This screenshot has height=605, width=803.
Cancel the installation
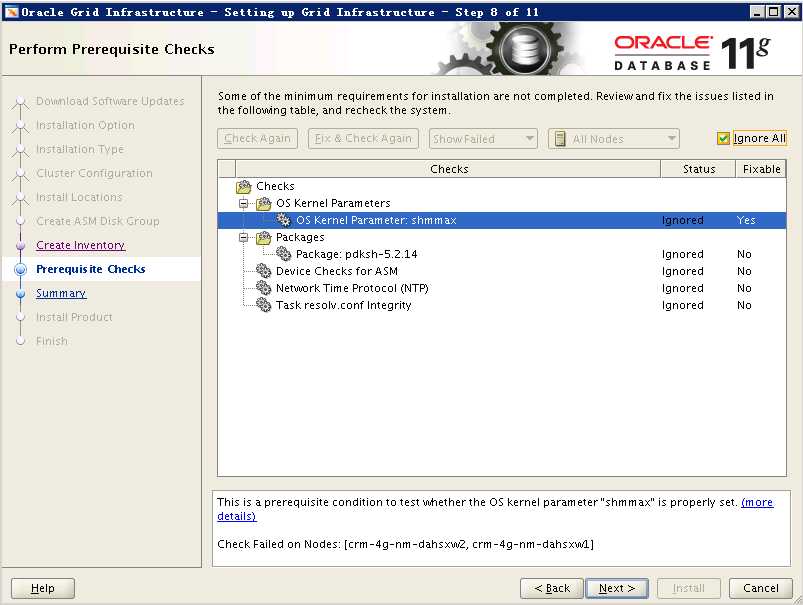(760, 589)
